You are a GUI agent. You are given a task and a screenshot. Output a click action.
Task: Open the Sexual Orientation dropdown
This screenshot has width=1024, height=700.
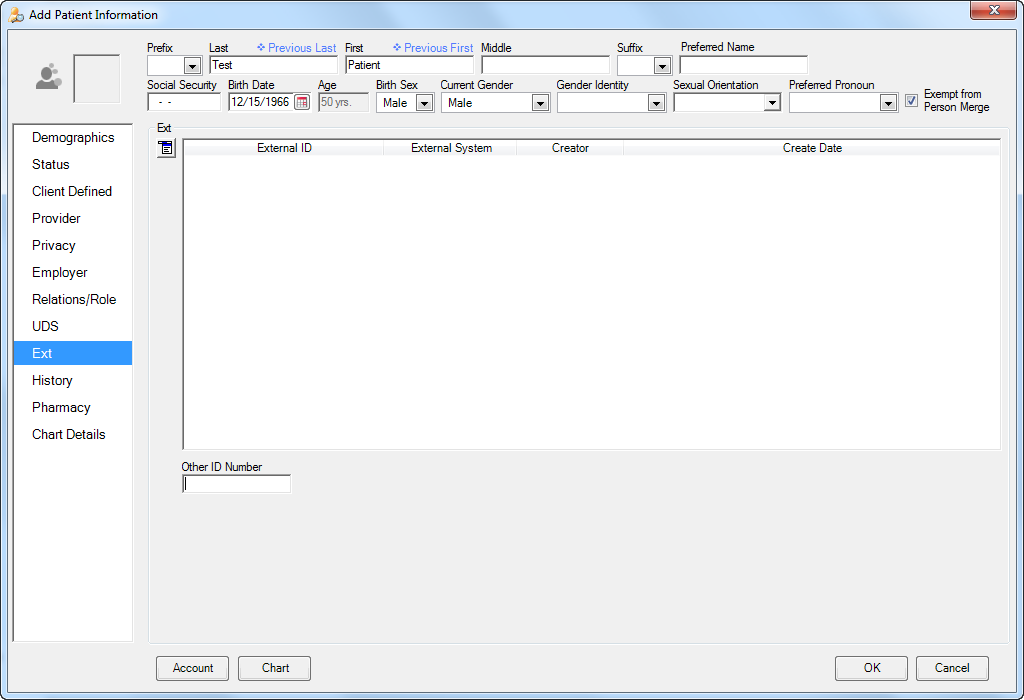pos(773,103)
